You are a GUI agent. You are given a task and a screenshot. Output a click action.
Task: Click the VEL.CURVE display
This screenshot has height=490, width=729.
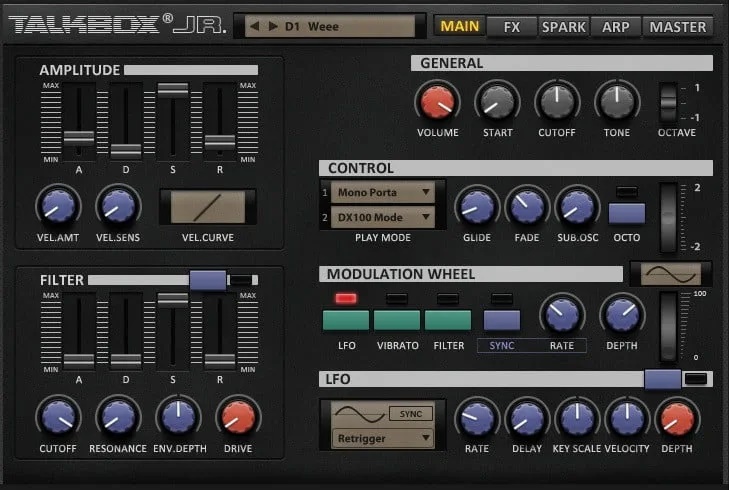(x=208, y=207)
